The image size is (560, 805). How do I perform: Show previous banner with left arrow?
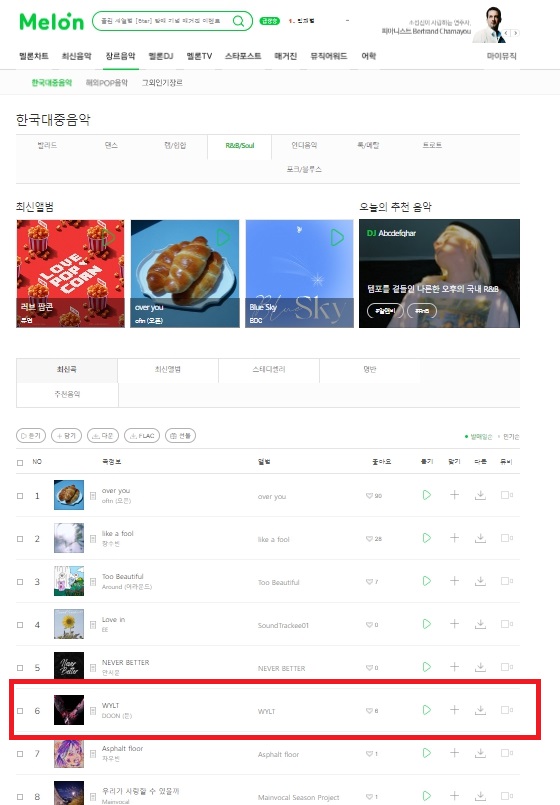pos(506,33)
